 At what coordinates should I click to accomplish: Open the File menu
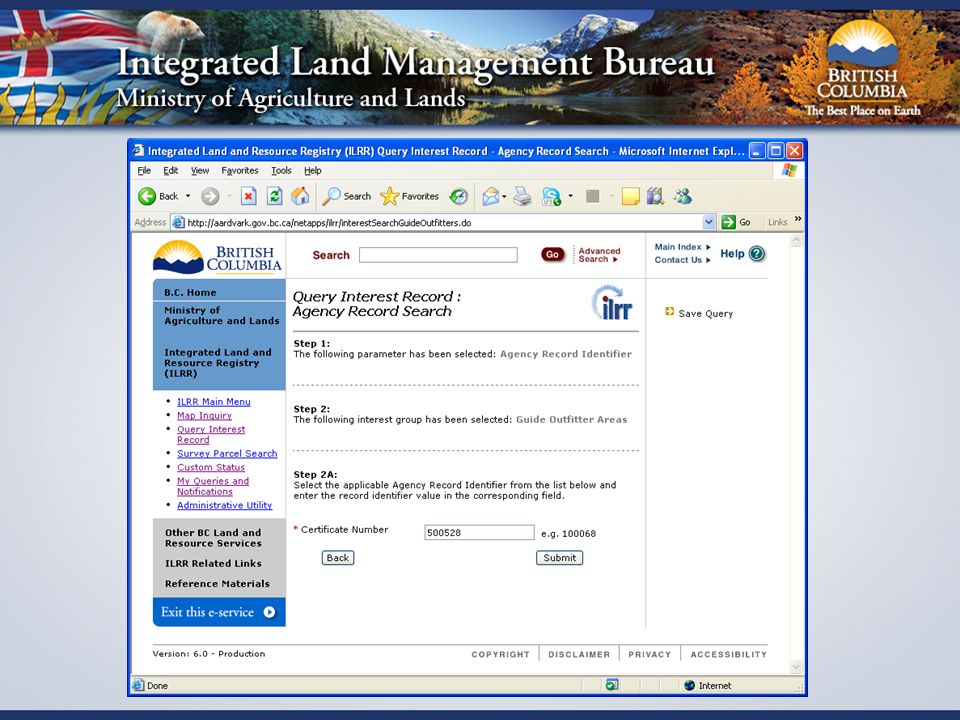coord(144,170)
